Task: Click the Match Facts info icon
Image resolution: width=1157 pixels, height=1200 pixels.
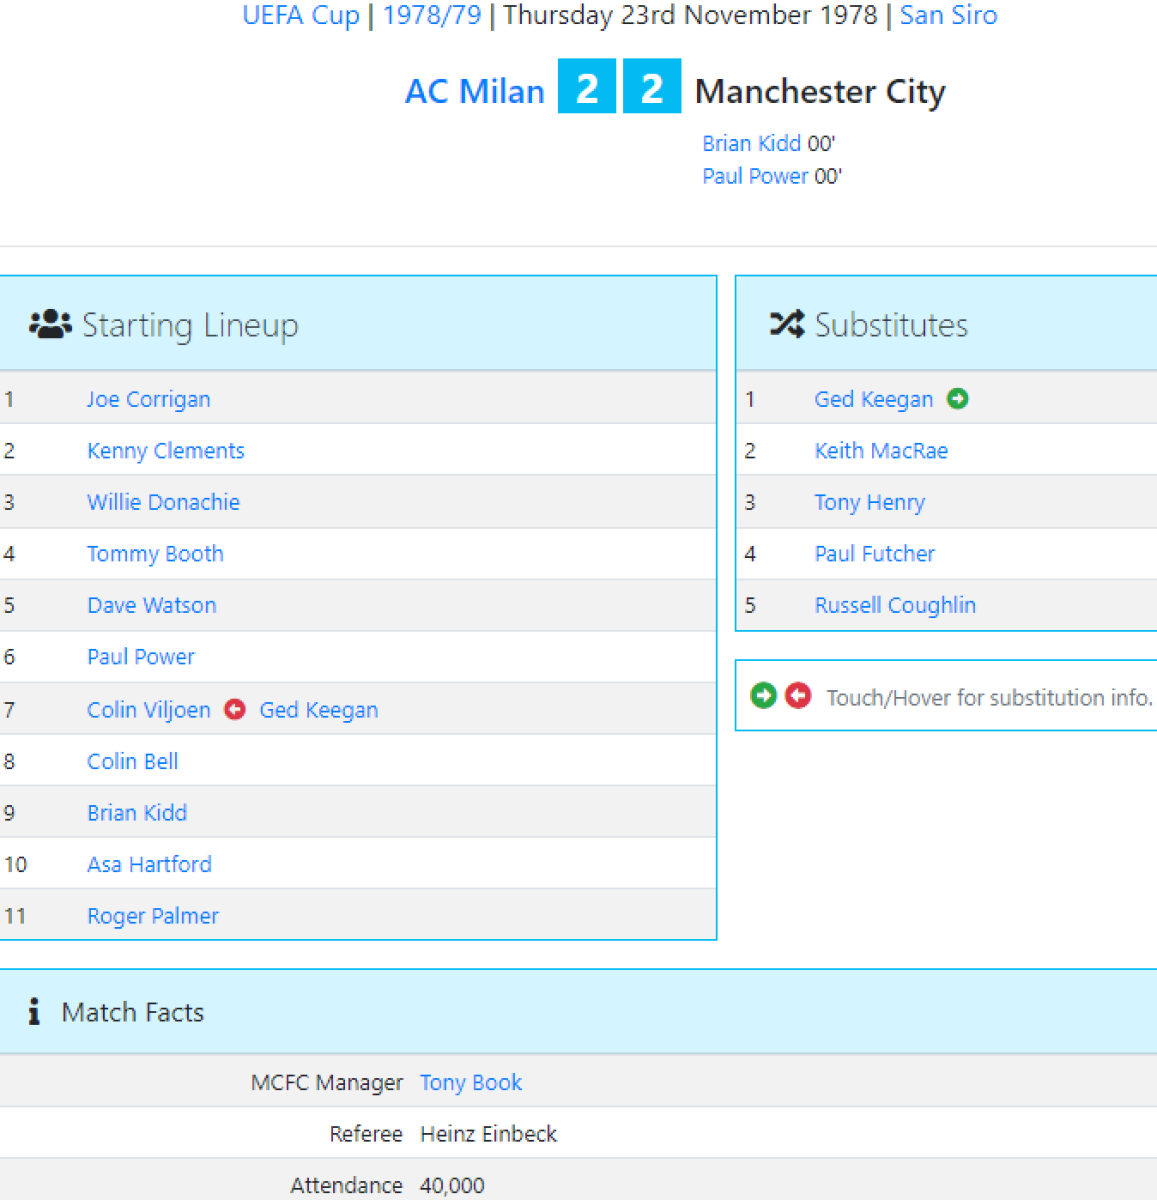Action: [34, 1011]
